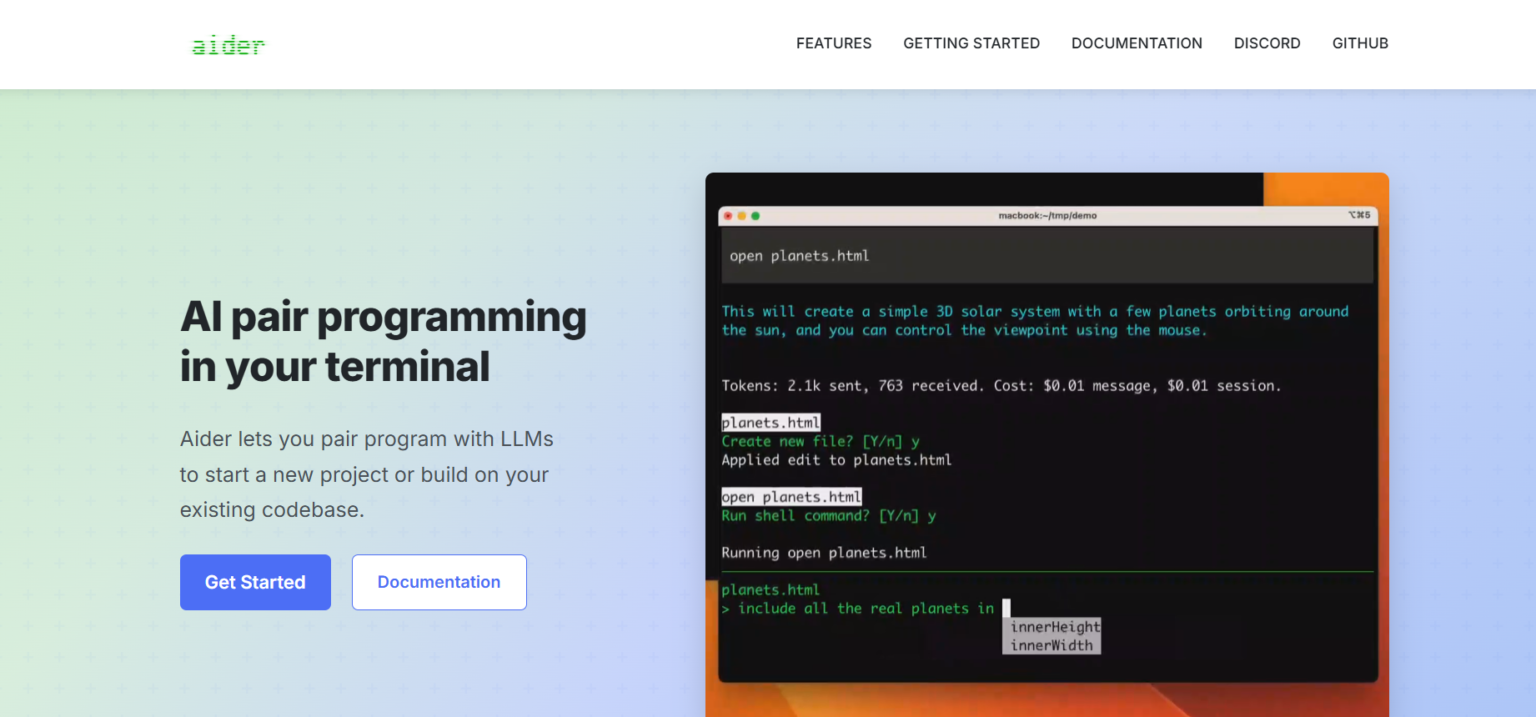The image size is (1536, 717).
Task: Click the blue Get Started button
Action: (x=255, y=582)
